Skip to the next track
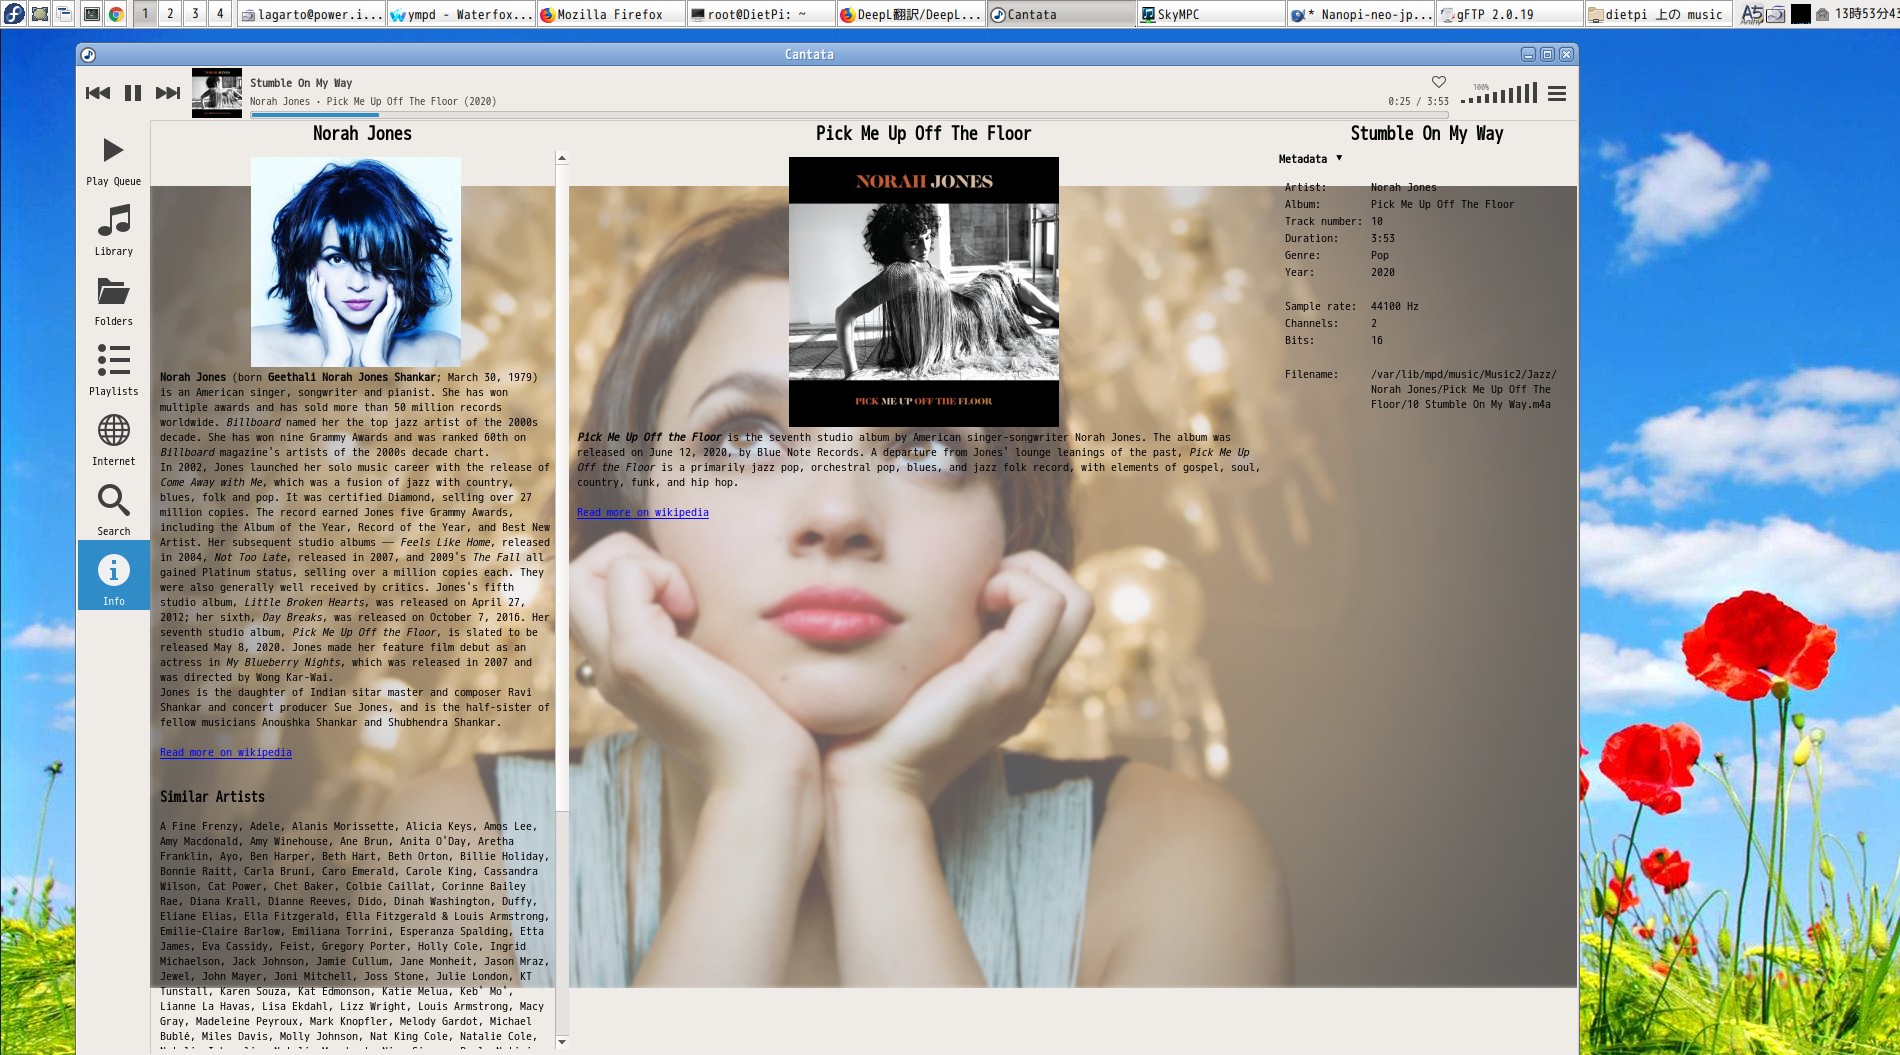The width and height of the screenshot is (1900, 1055). (x=168, y=93)
